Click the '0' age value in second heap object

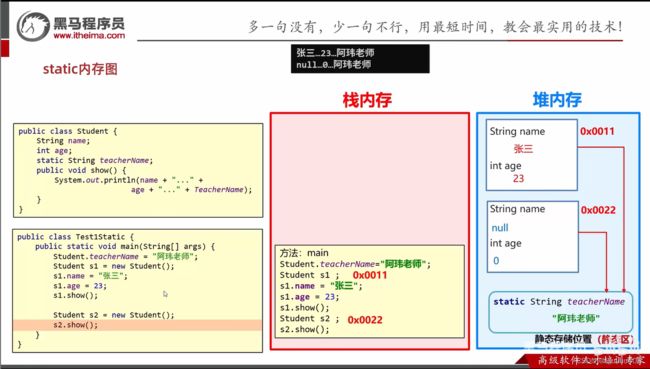(496, 261)
